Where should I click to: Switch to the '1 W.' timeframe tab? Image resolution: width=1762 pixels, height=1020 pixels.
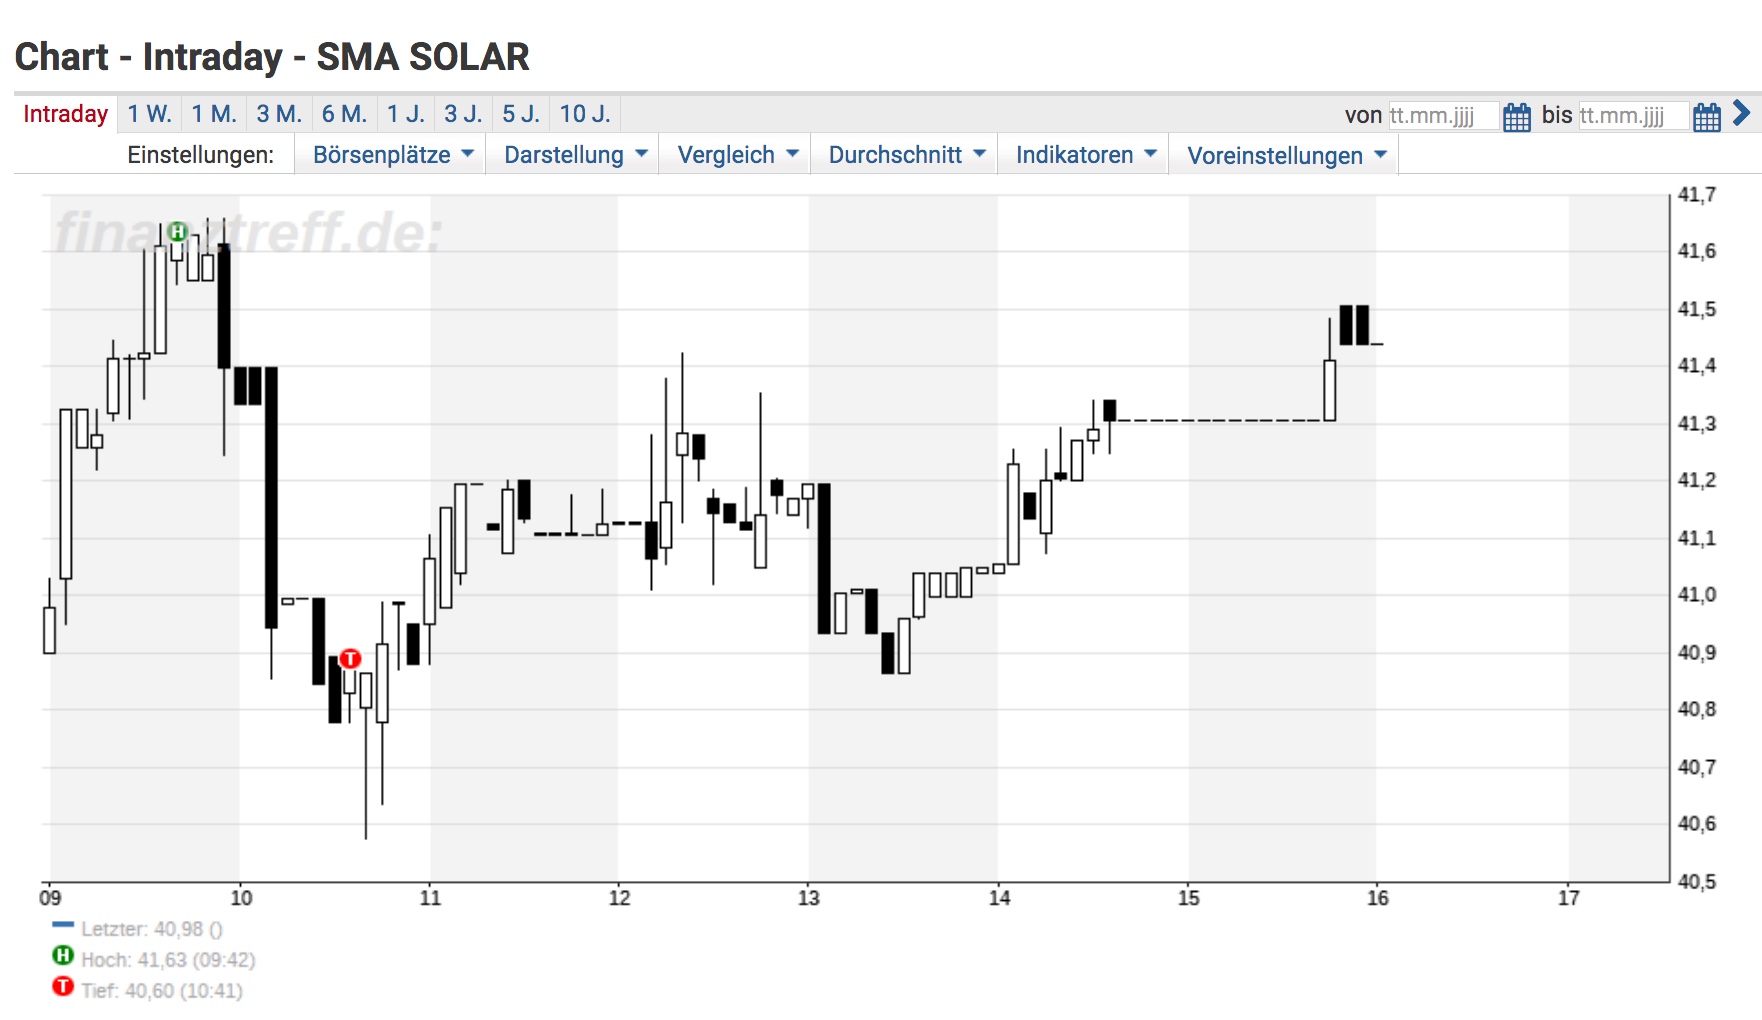tap(148, 113)
